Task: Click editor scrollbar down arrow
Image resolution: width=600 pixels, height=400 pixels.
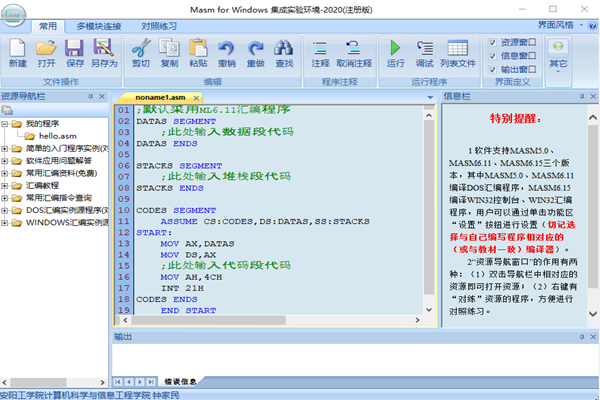Action: [429, 310]
